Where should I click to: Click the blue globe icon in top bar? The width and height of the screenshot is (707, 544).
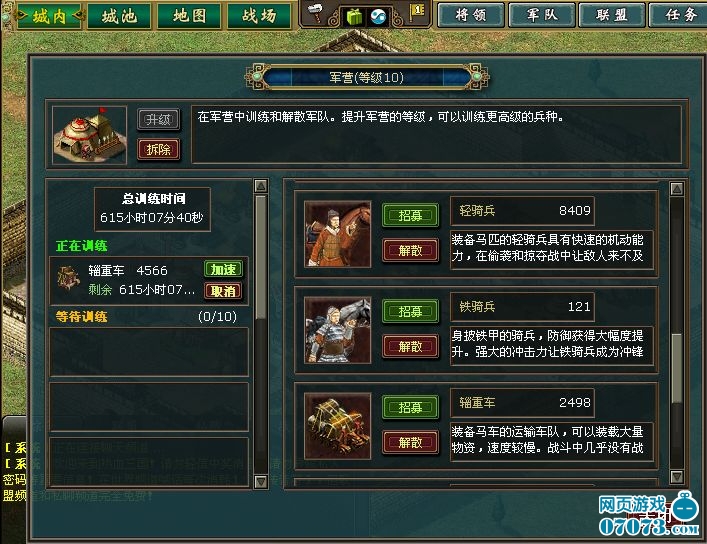(378, 17)
